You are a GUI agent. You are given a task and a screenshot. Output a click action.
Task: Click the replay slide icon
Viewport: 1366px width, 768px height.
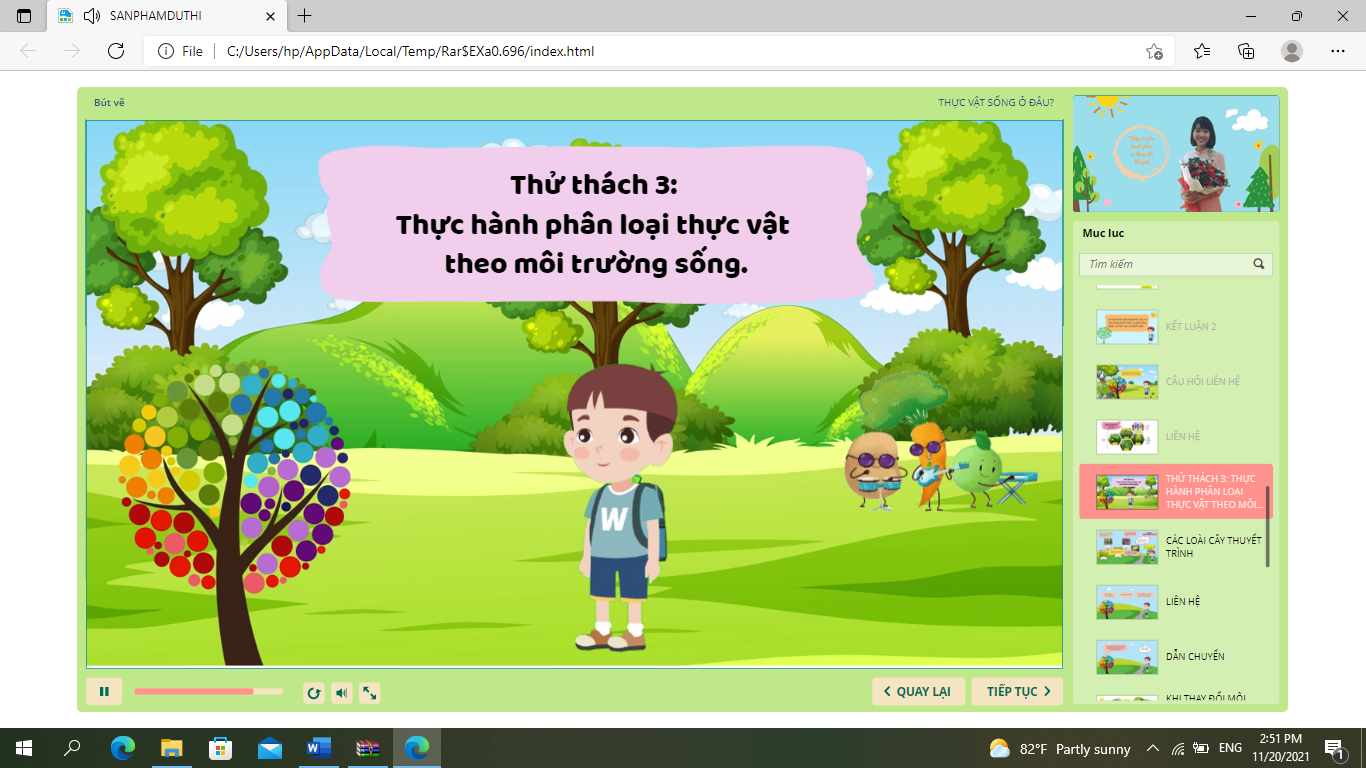coord(314,692)
